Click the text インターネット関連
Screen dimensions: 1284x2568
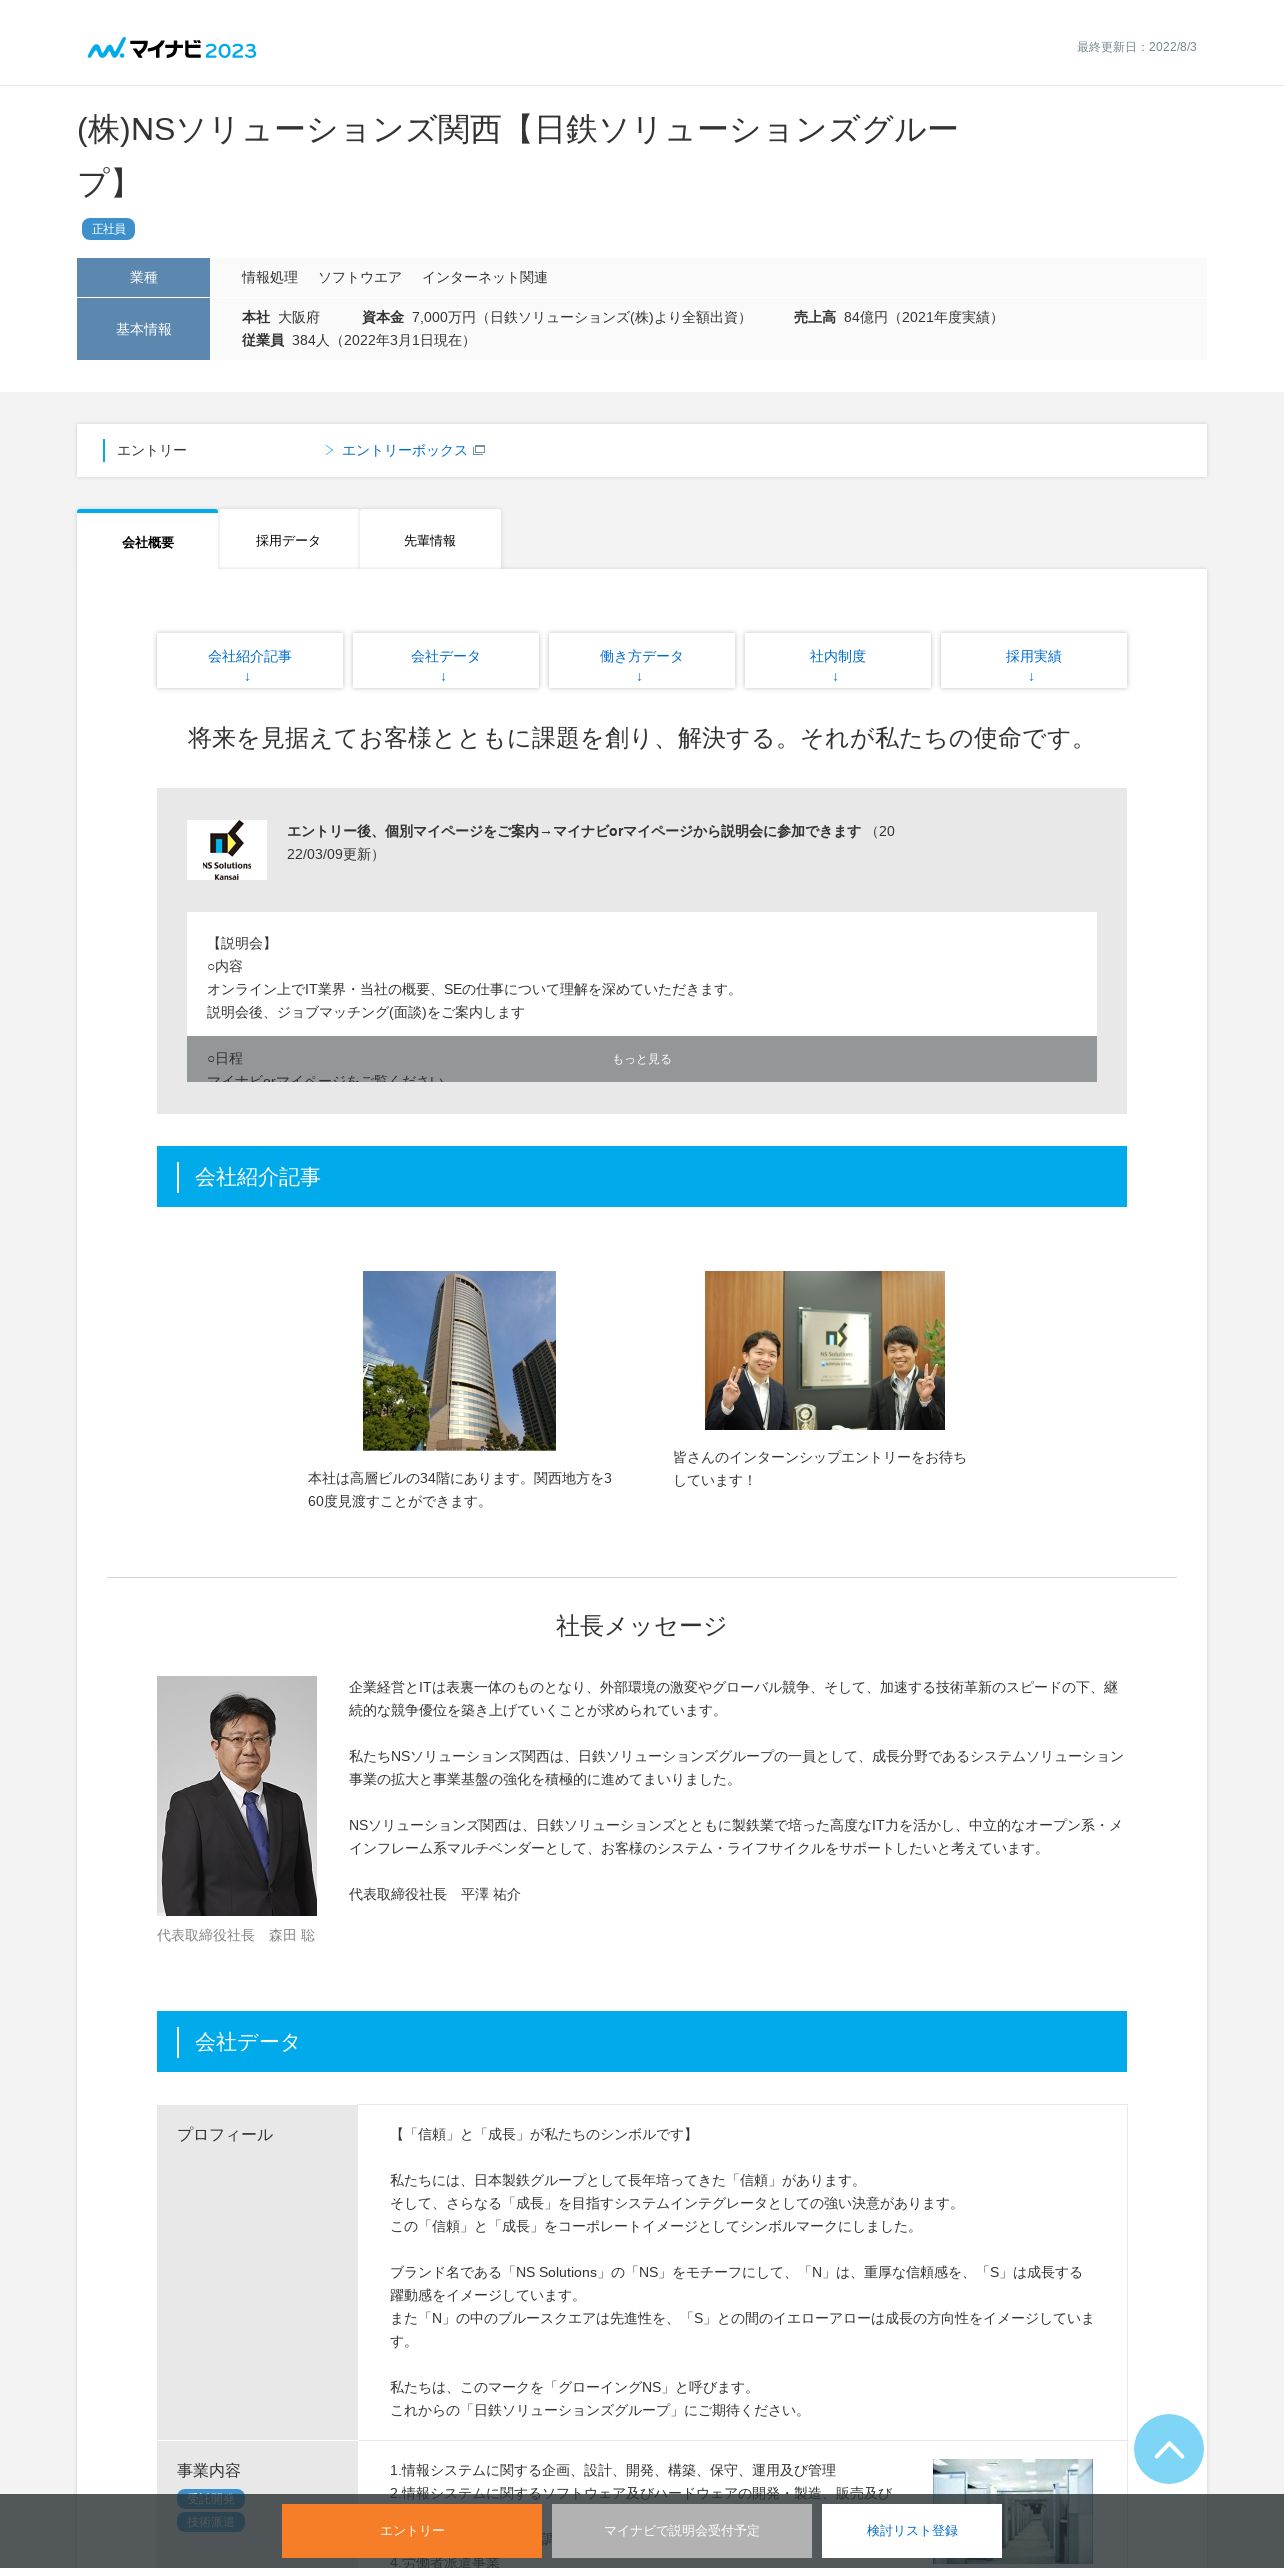click(485, 277)
